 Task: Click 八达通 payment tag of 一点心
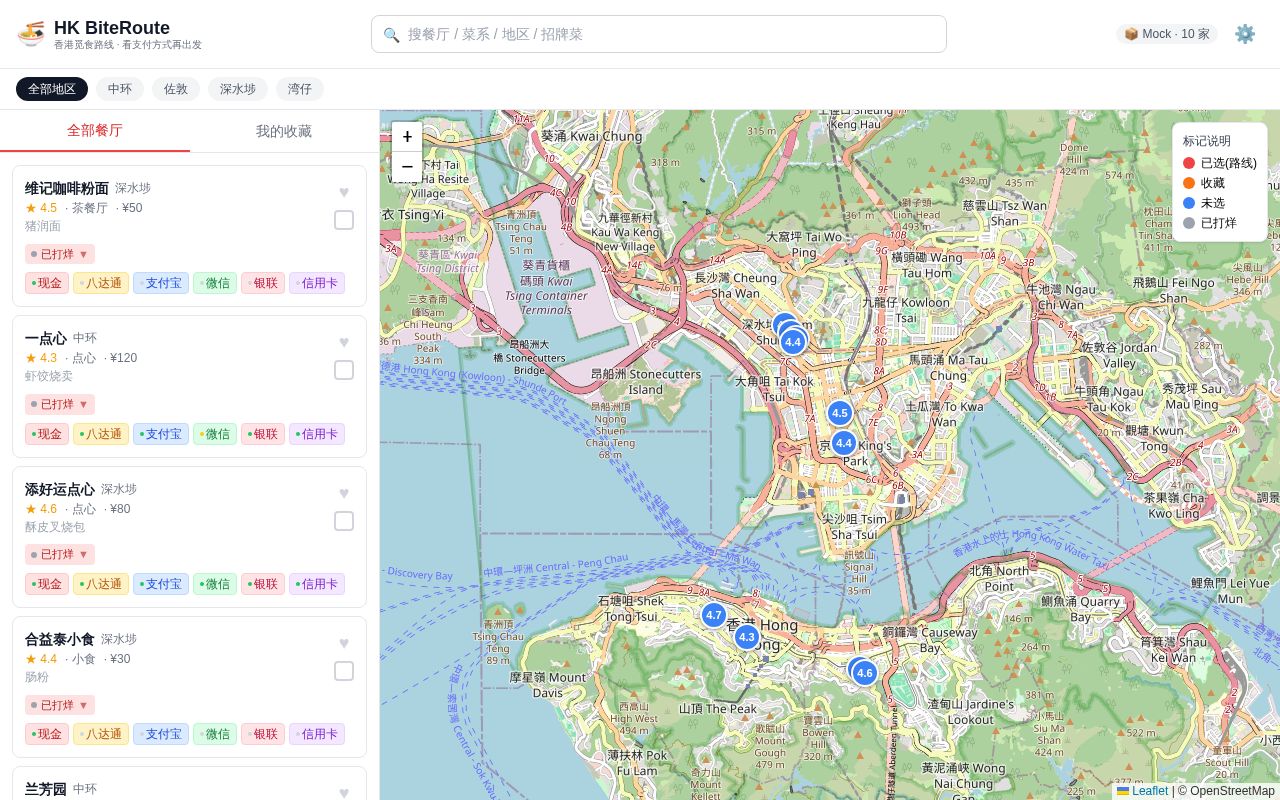coord(101,434)
